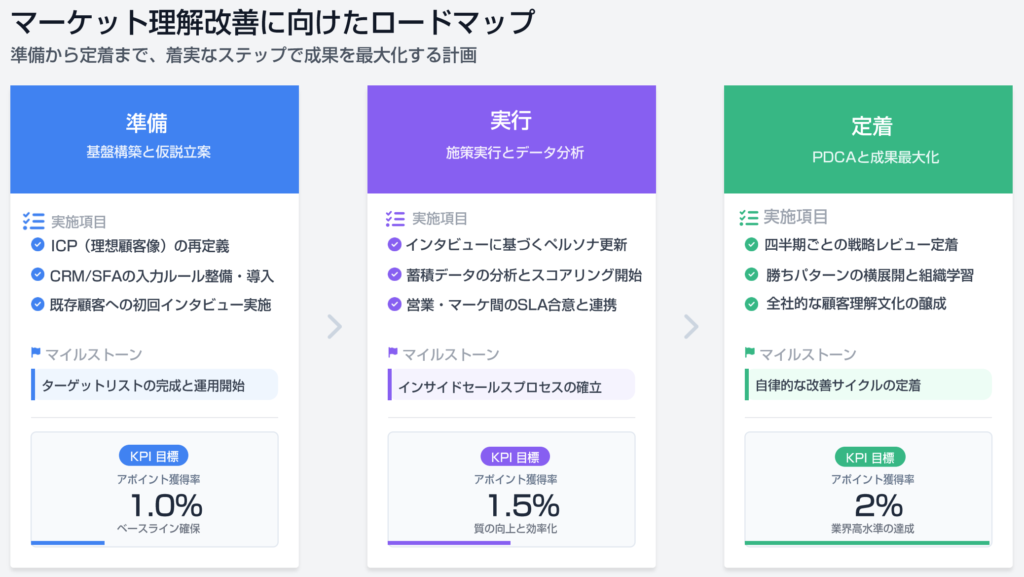Click chevron arrow between 実行 and 定着
This screenshot has height=577, width=1024.
pyautogui.click(x=690, y=326)
